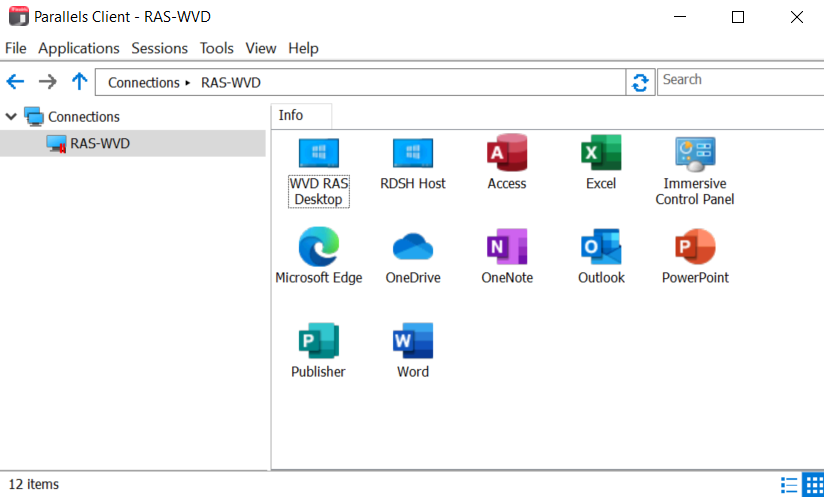
Task: Click the Search input field
Action: click(x=740, y=80)
